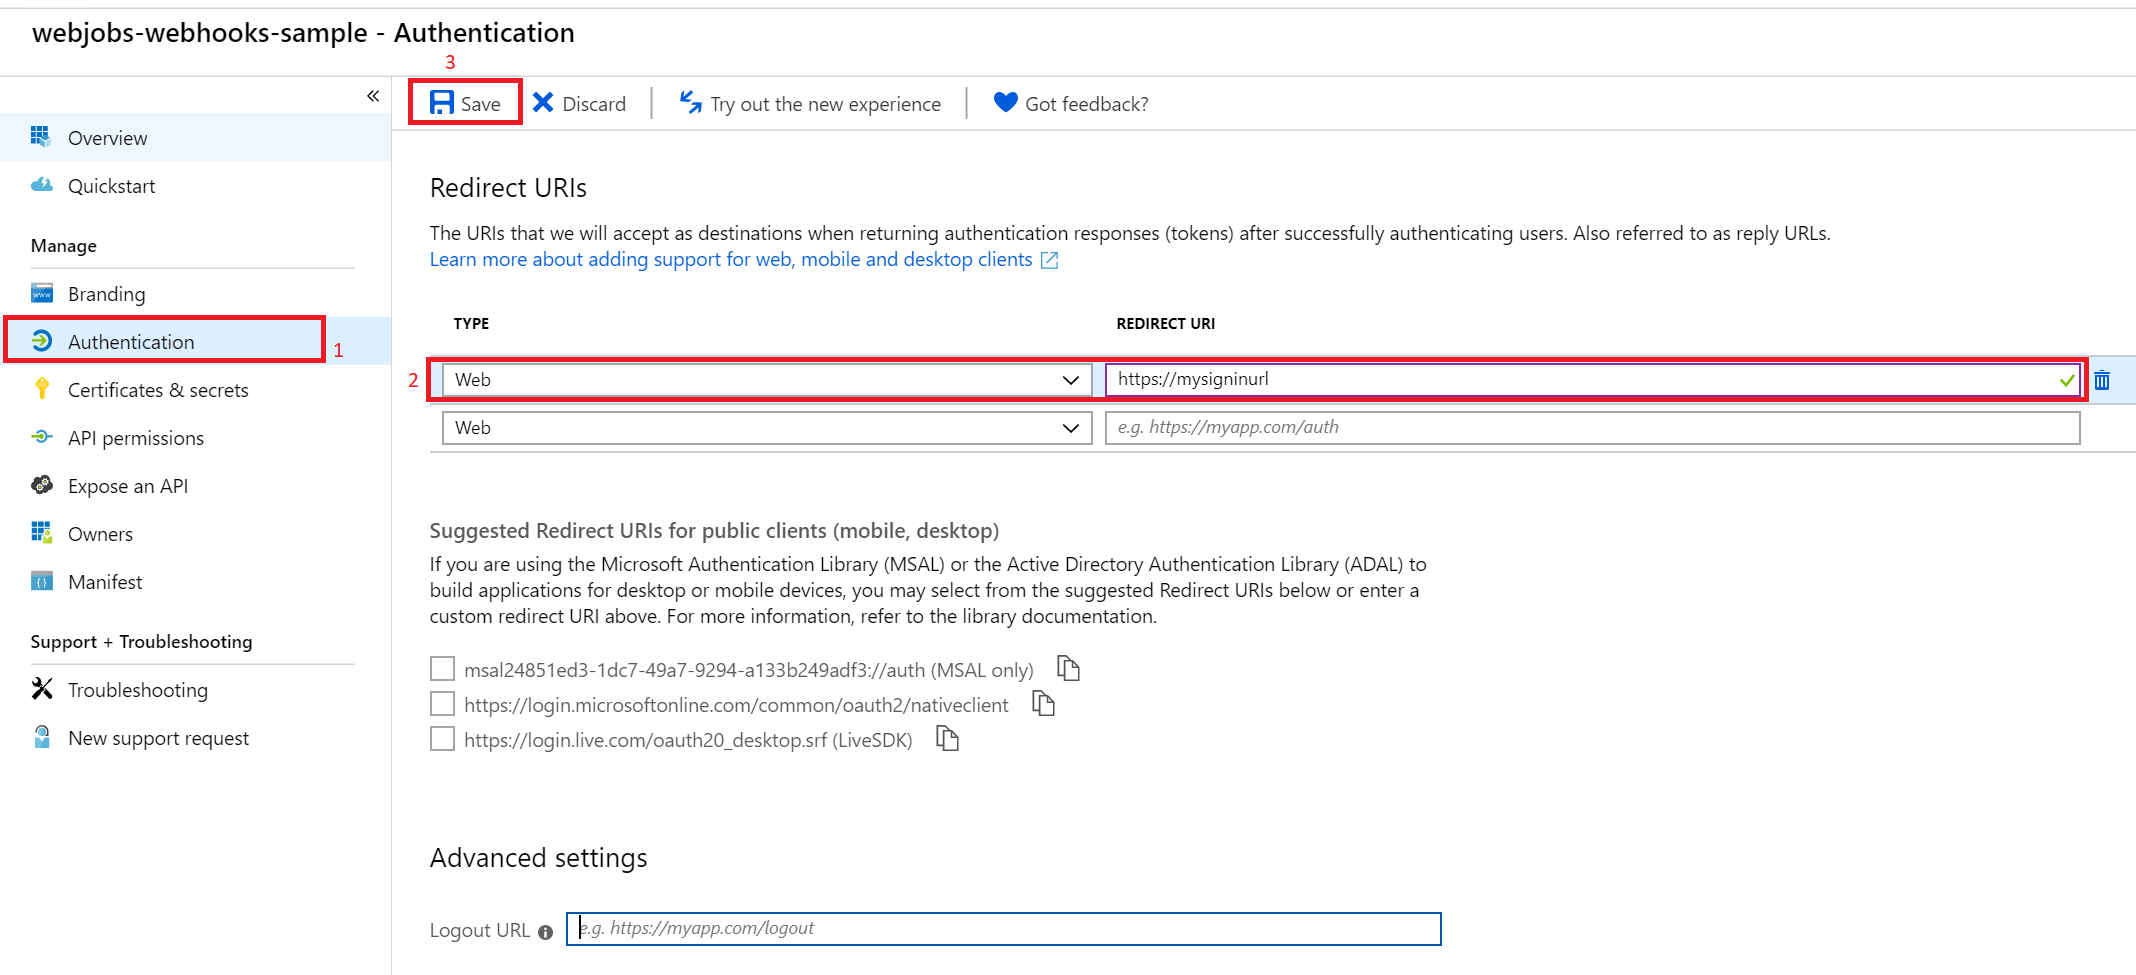This screenshot has height=975, width=2136.
Task: Click the API permissions icon
Action: point(41,437)
